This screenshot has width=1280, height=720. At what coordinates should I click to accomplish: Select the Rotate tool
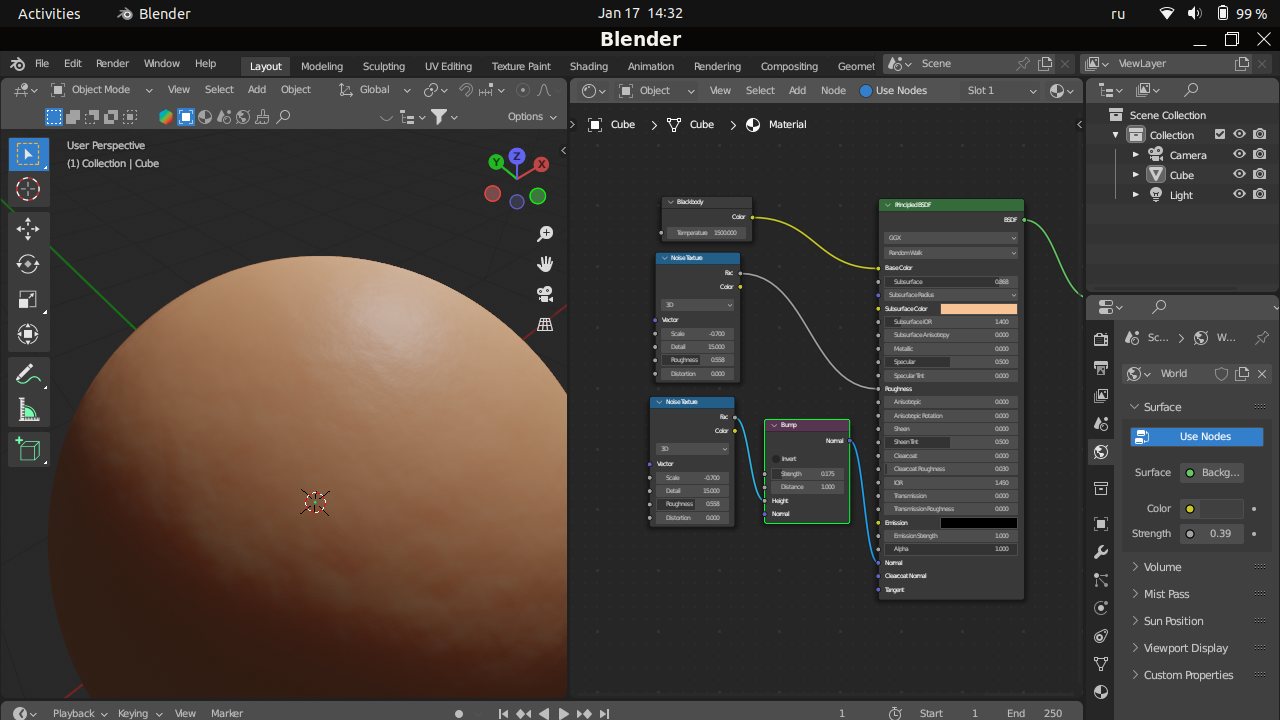click(x=28, y=264)
